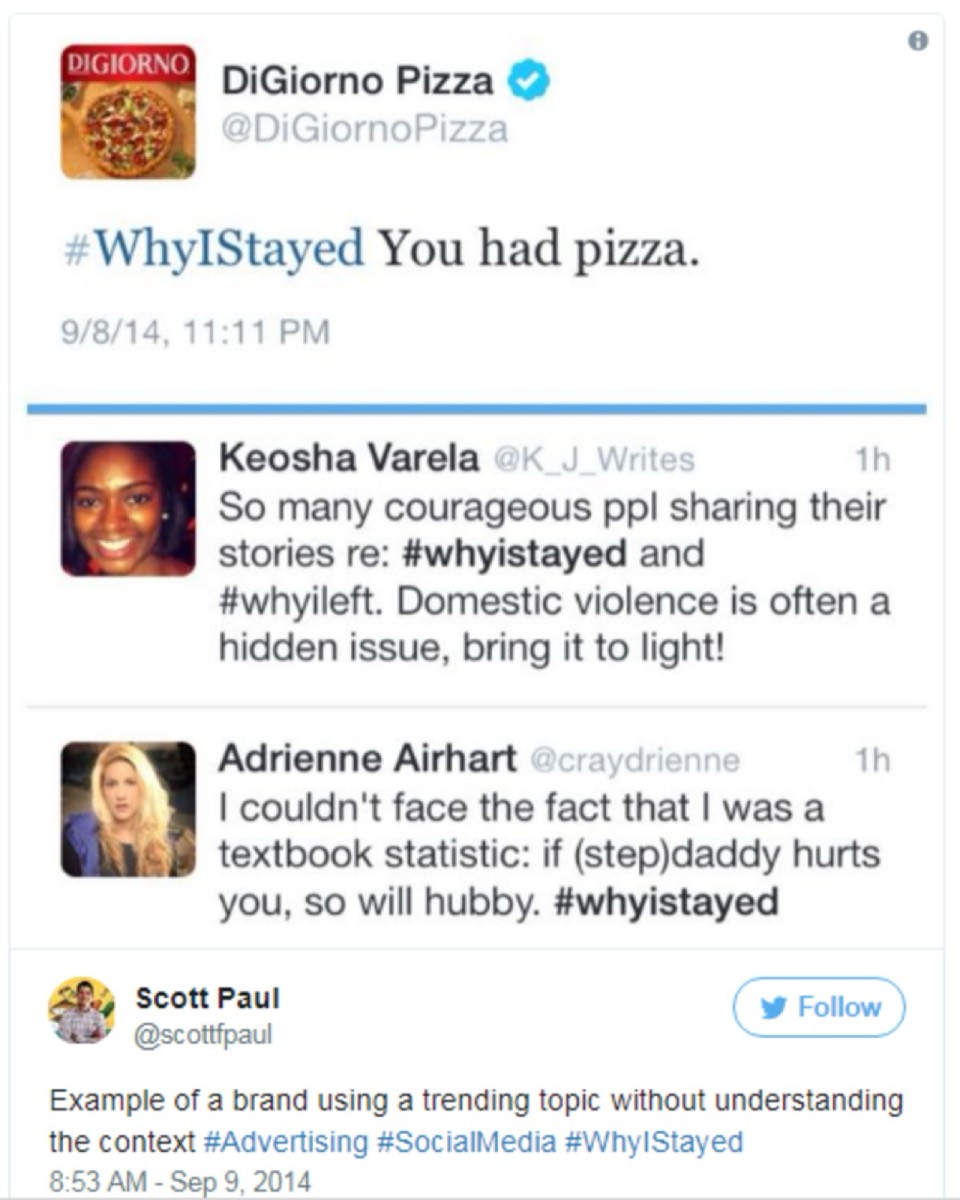Open the @K_J_Writes handle
The image size is (960, 1200).
point(593,460)
